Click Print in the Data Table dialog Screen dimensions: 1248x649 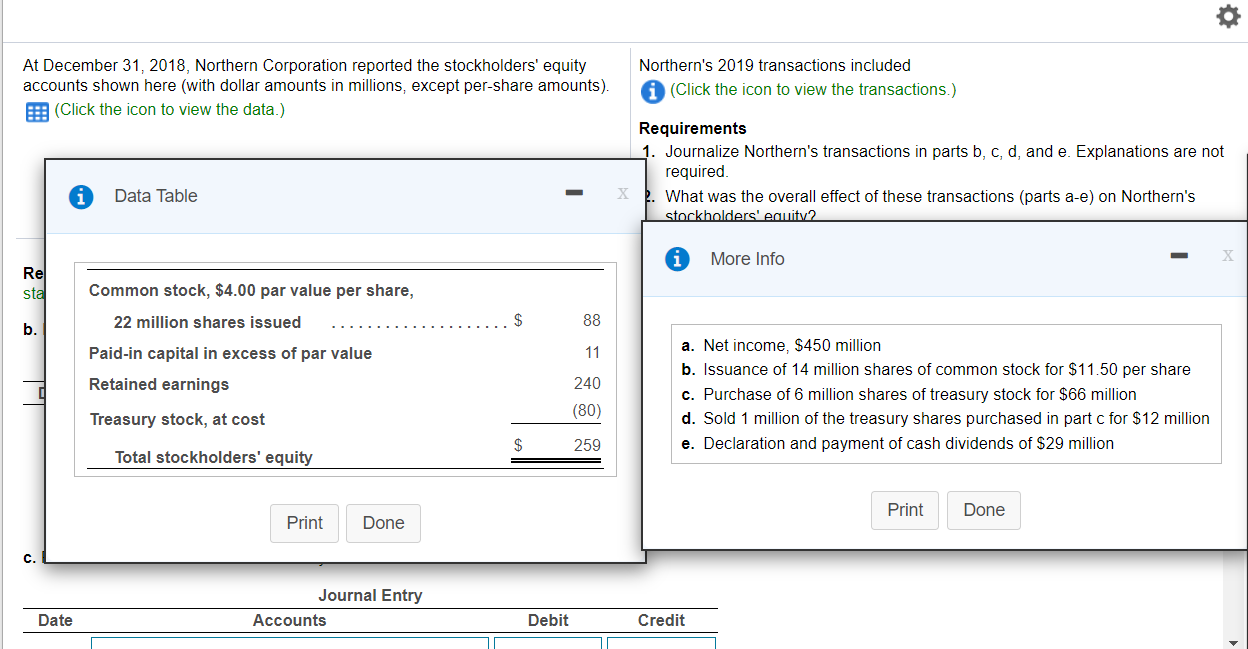pos(304,523)
